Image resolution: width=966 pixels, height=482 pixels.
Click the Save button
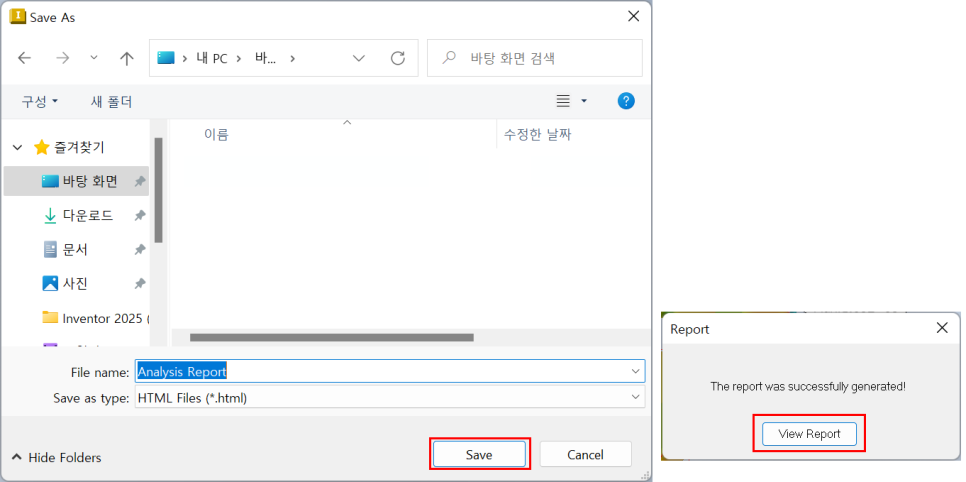point(479,455)
